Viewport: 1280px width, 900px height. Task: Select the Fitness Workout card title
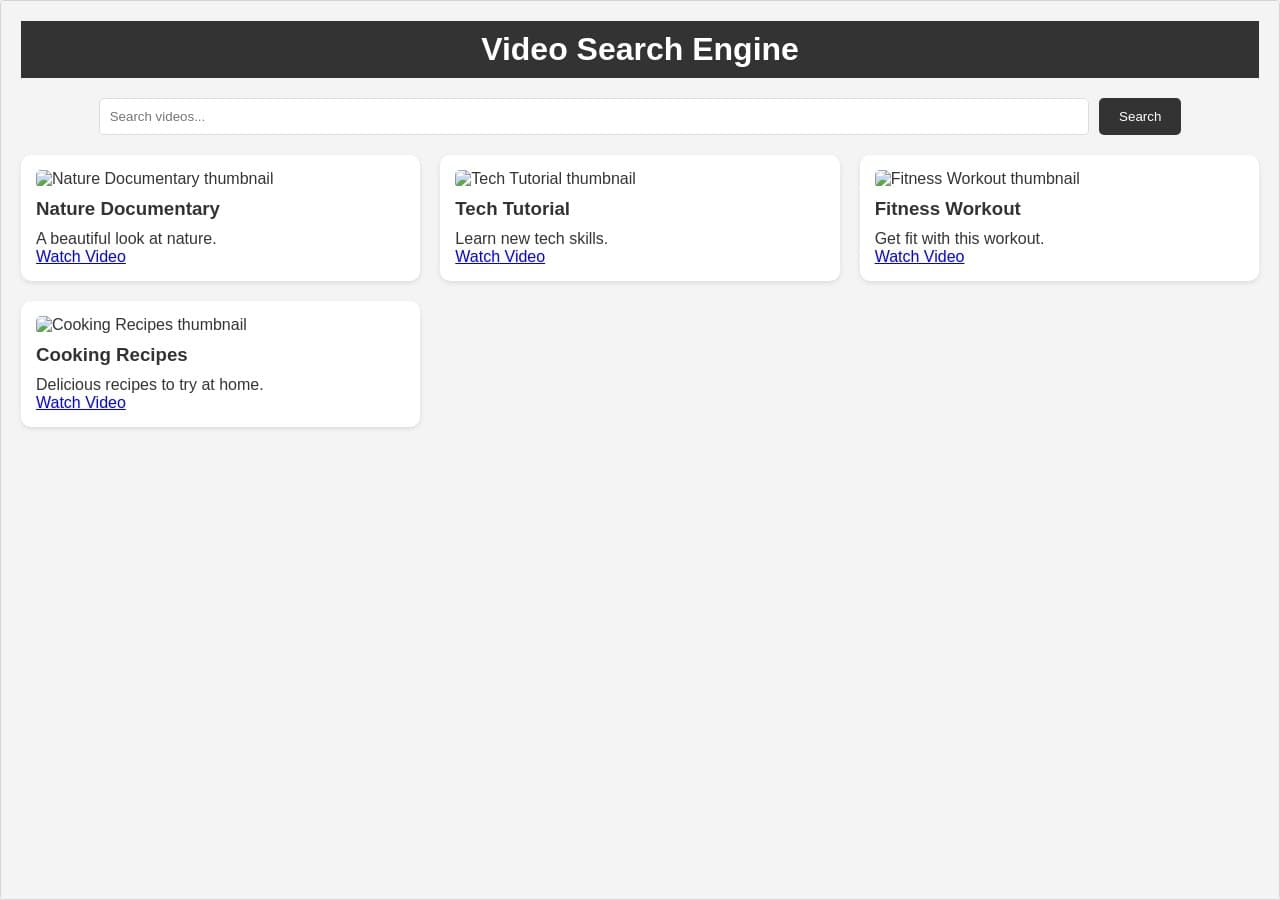pyautogui.click(x=947, y=209)
